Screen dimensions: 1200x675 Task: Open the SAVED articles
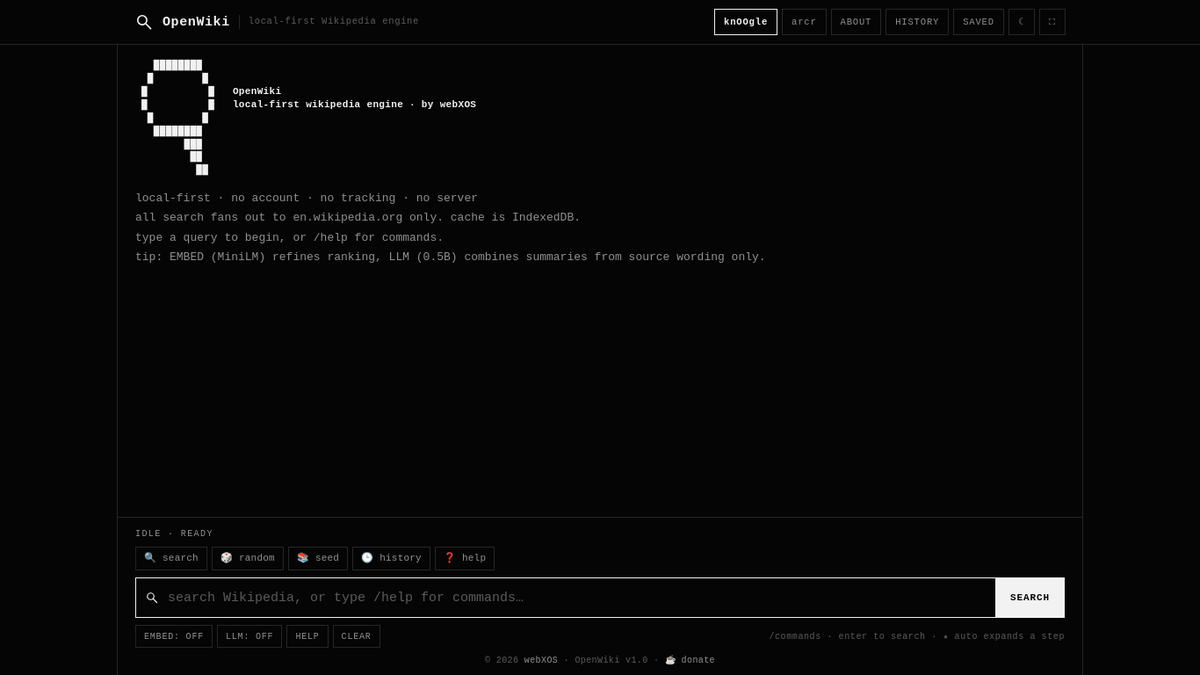978,22
